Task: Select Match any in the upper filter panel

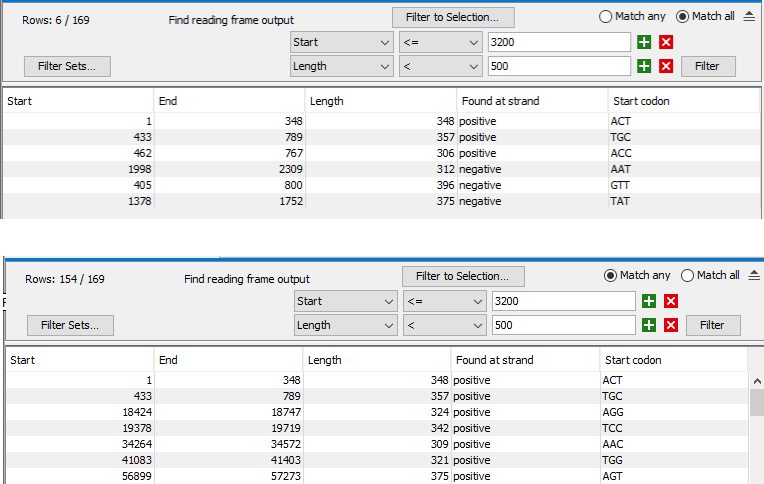Action: point(606,17)
